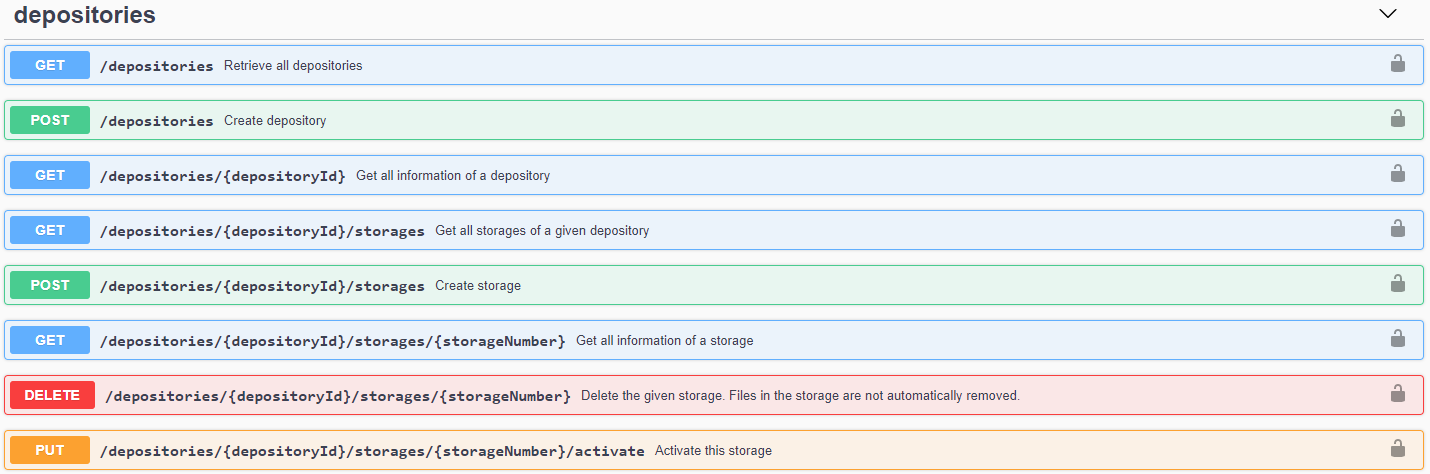Click lock icon for Get all information of a storage
Viewport: 1430px width, 474px height.
coord(1397,339)
